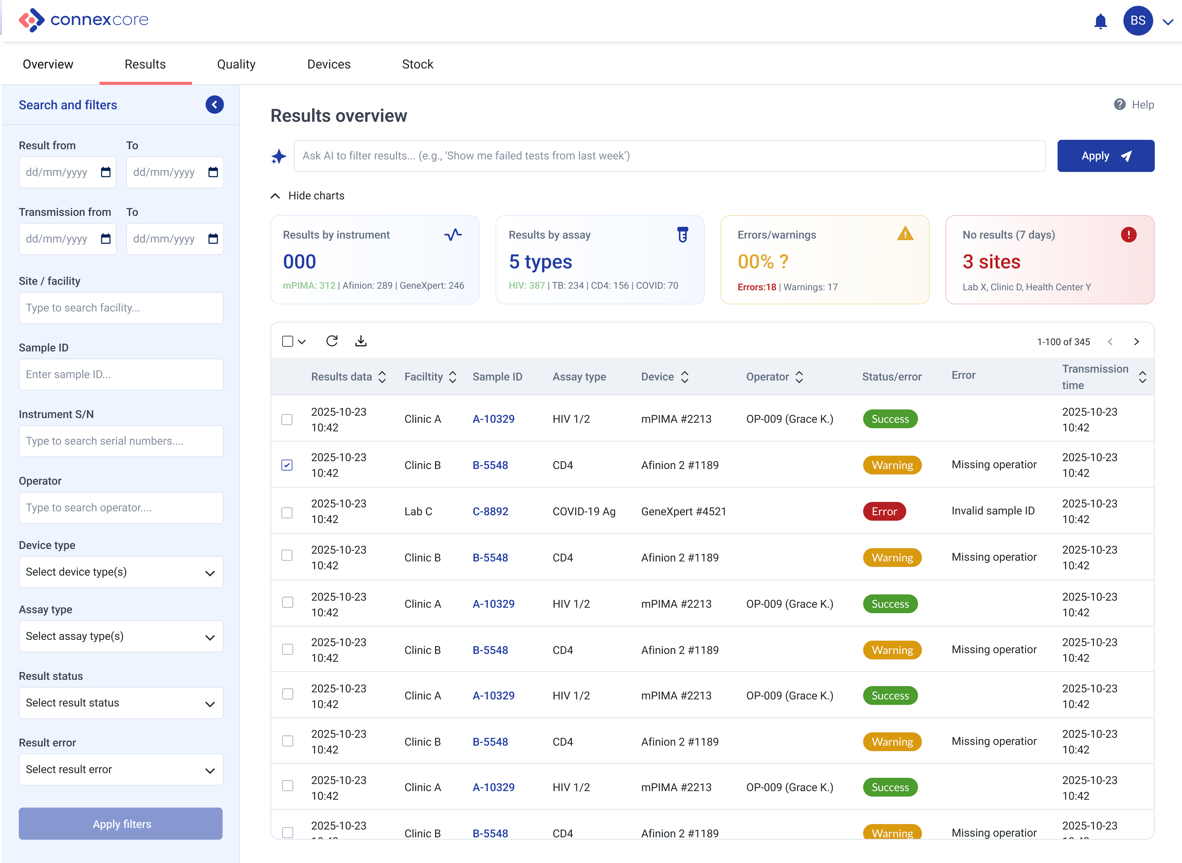Open Assay type dropdown

tap(121, 636)
